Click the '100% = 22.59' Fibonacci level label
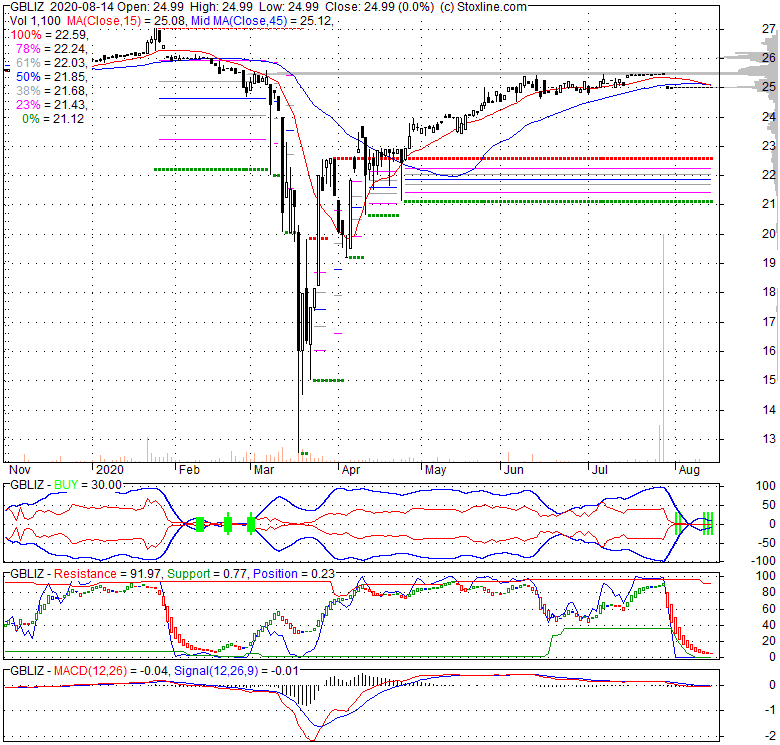 pos(49,35)
